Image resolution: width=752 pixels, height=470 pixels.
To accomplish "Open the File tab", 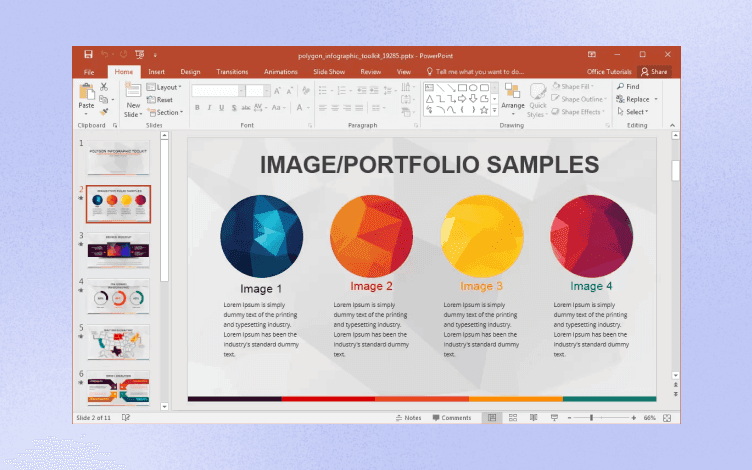I will coord(89,72).
